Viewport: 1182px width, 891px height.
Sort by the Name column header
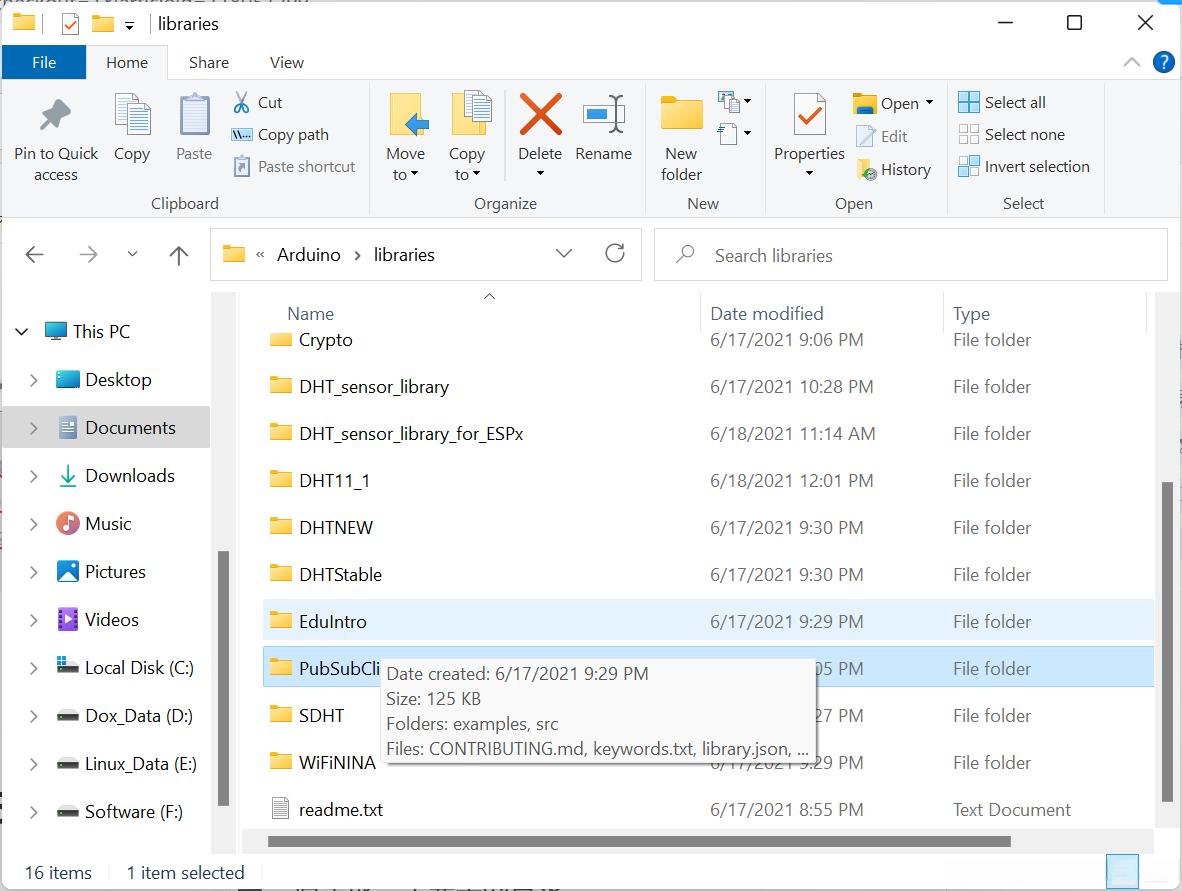point(311,314)
